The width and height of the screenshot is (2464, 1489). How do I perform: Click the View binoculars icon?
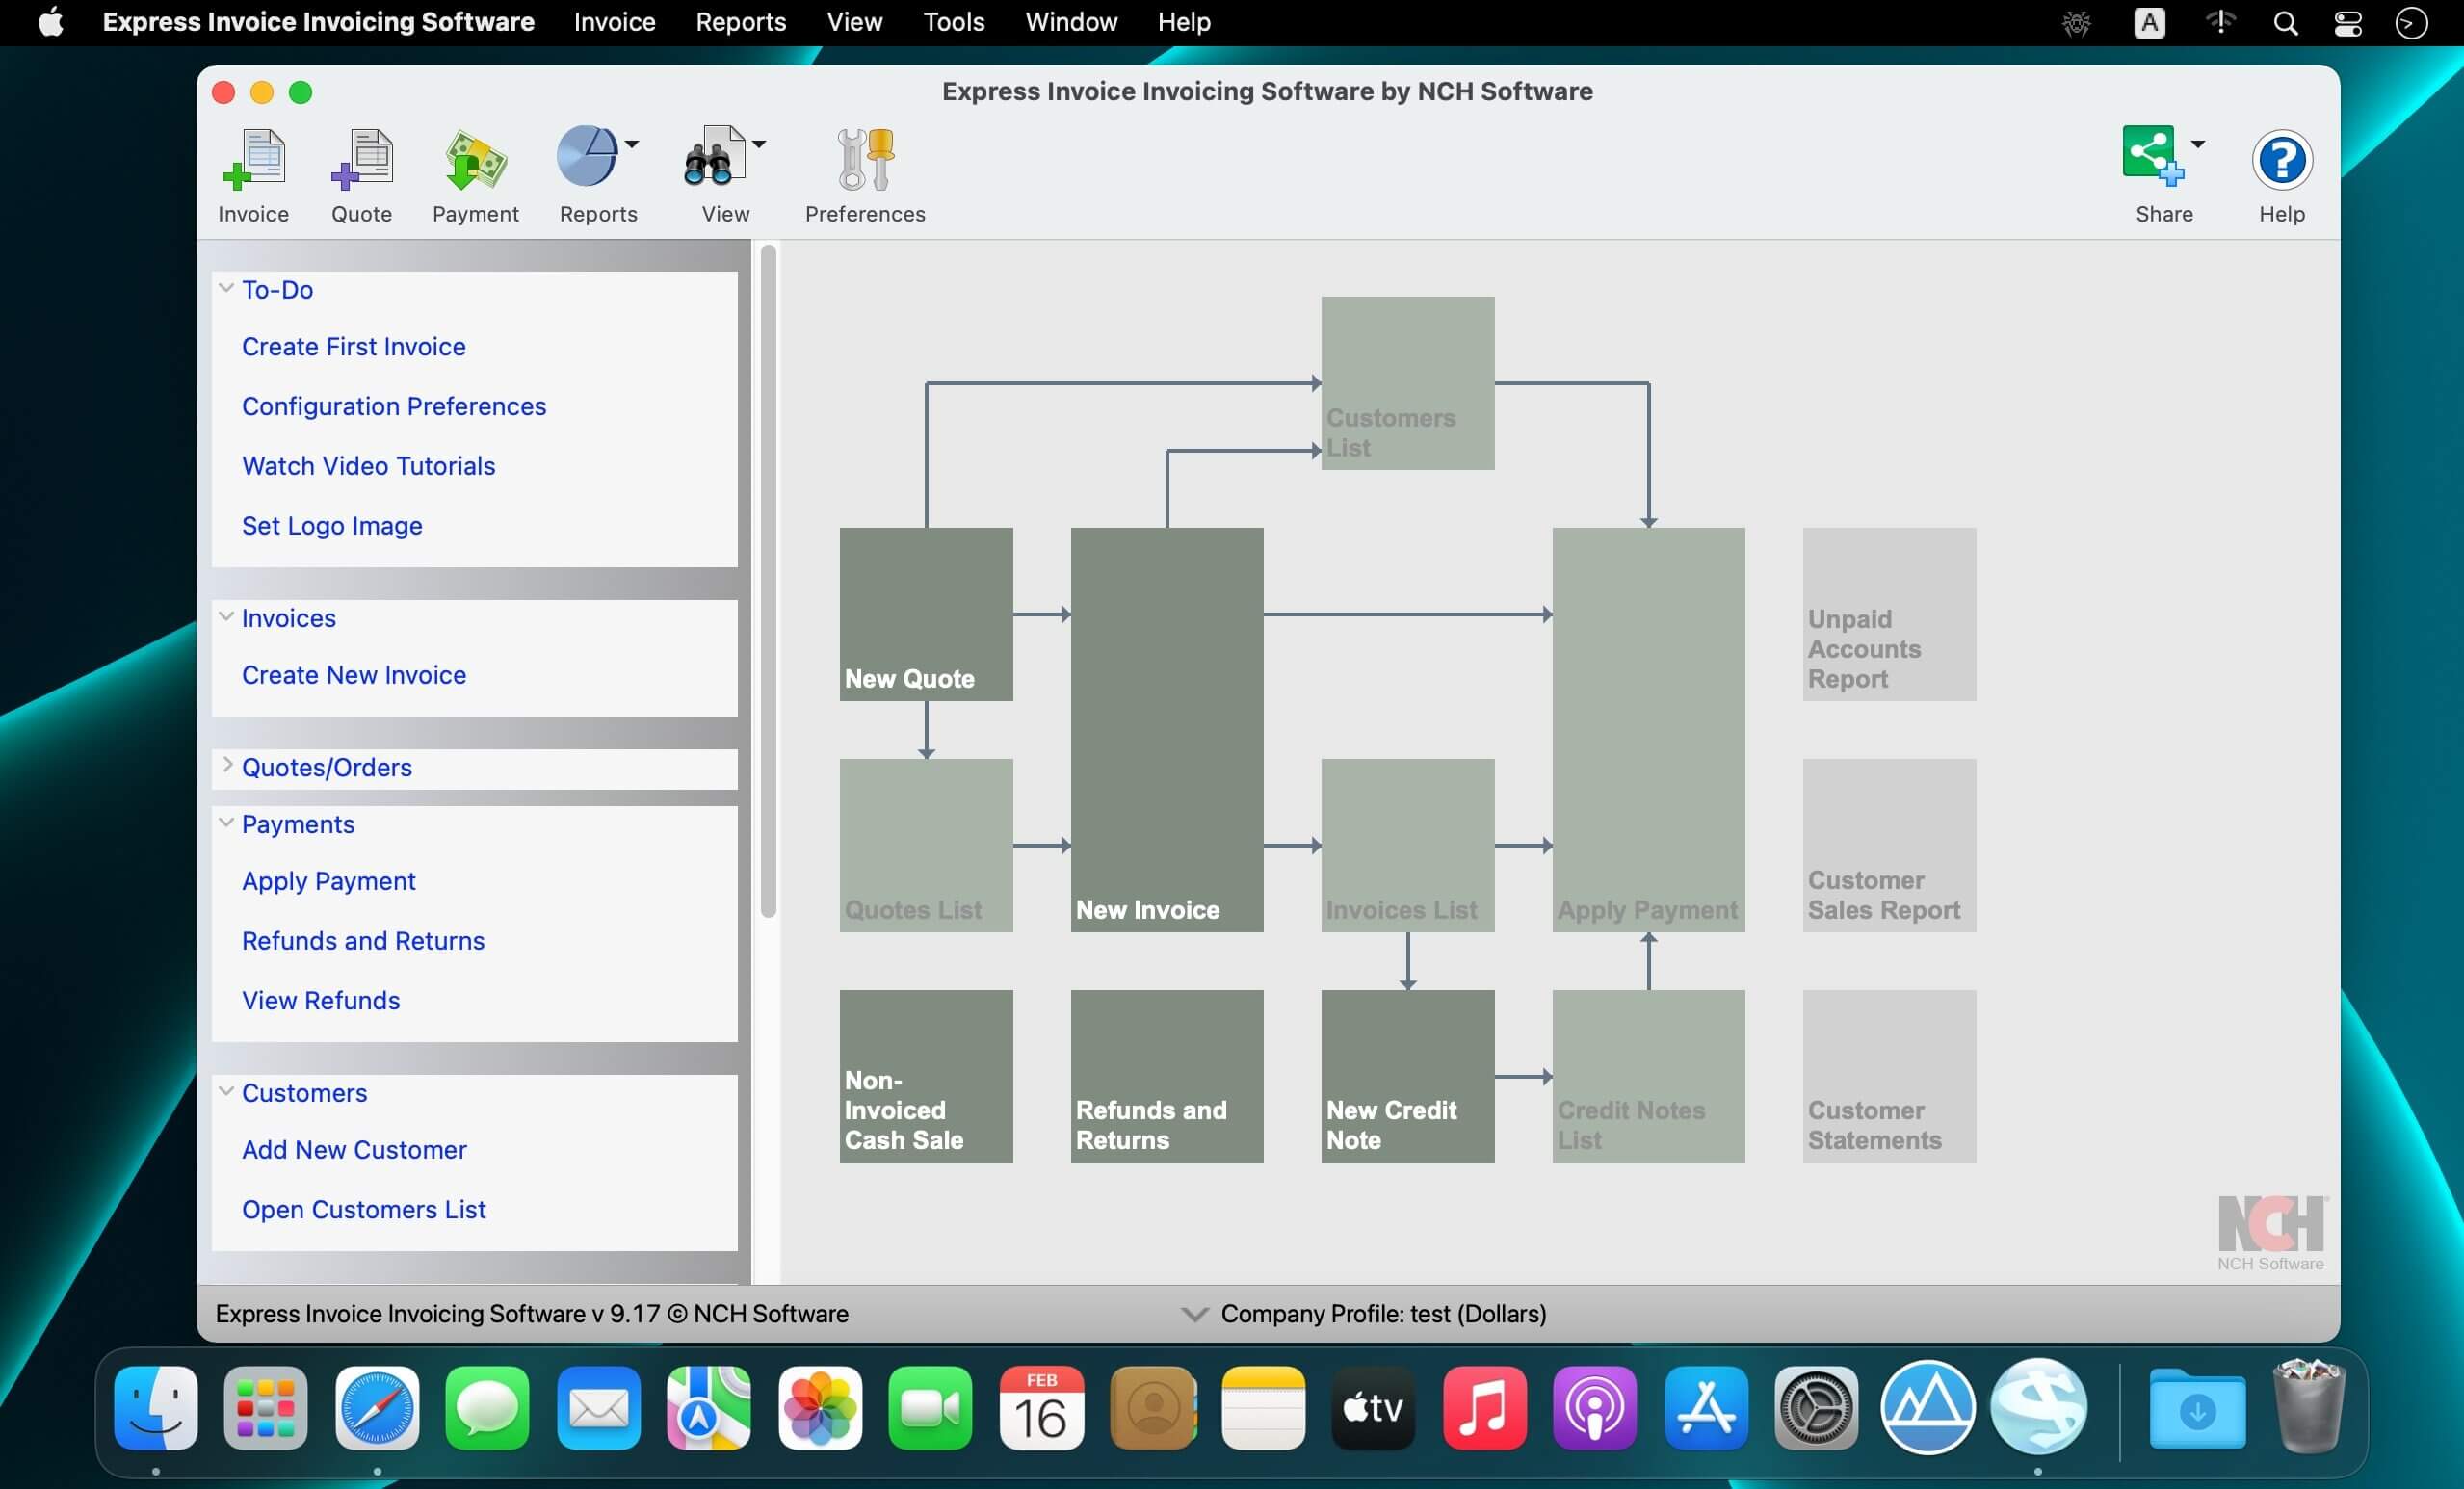click(714, 157)
